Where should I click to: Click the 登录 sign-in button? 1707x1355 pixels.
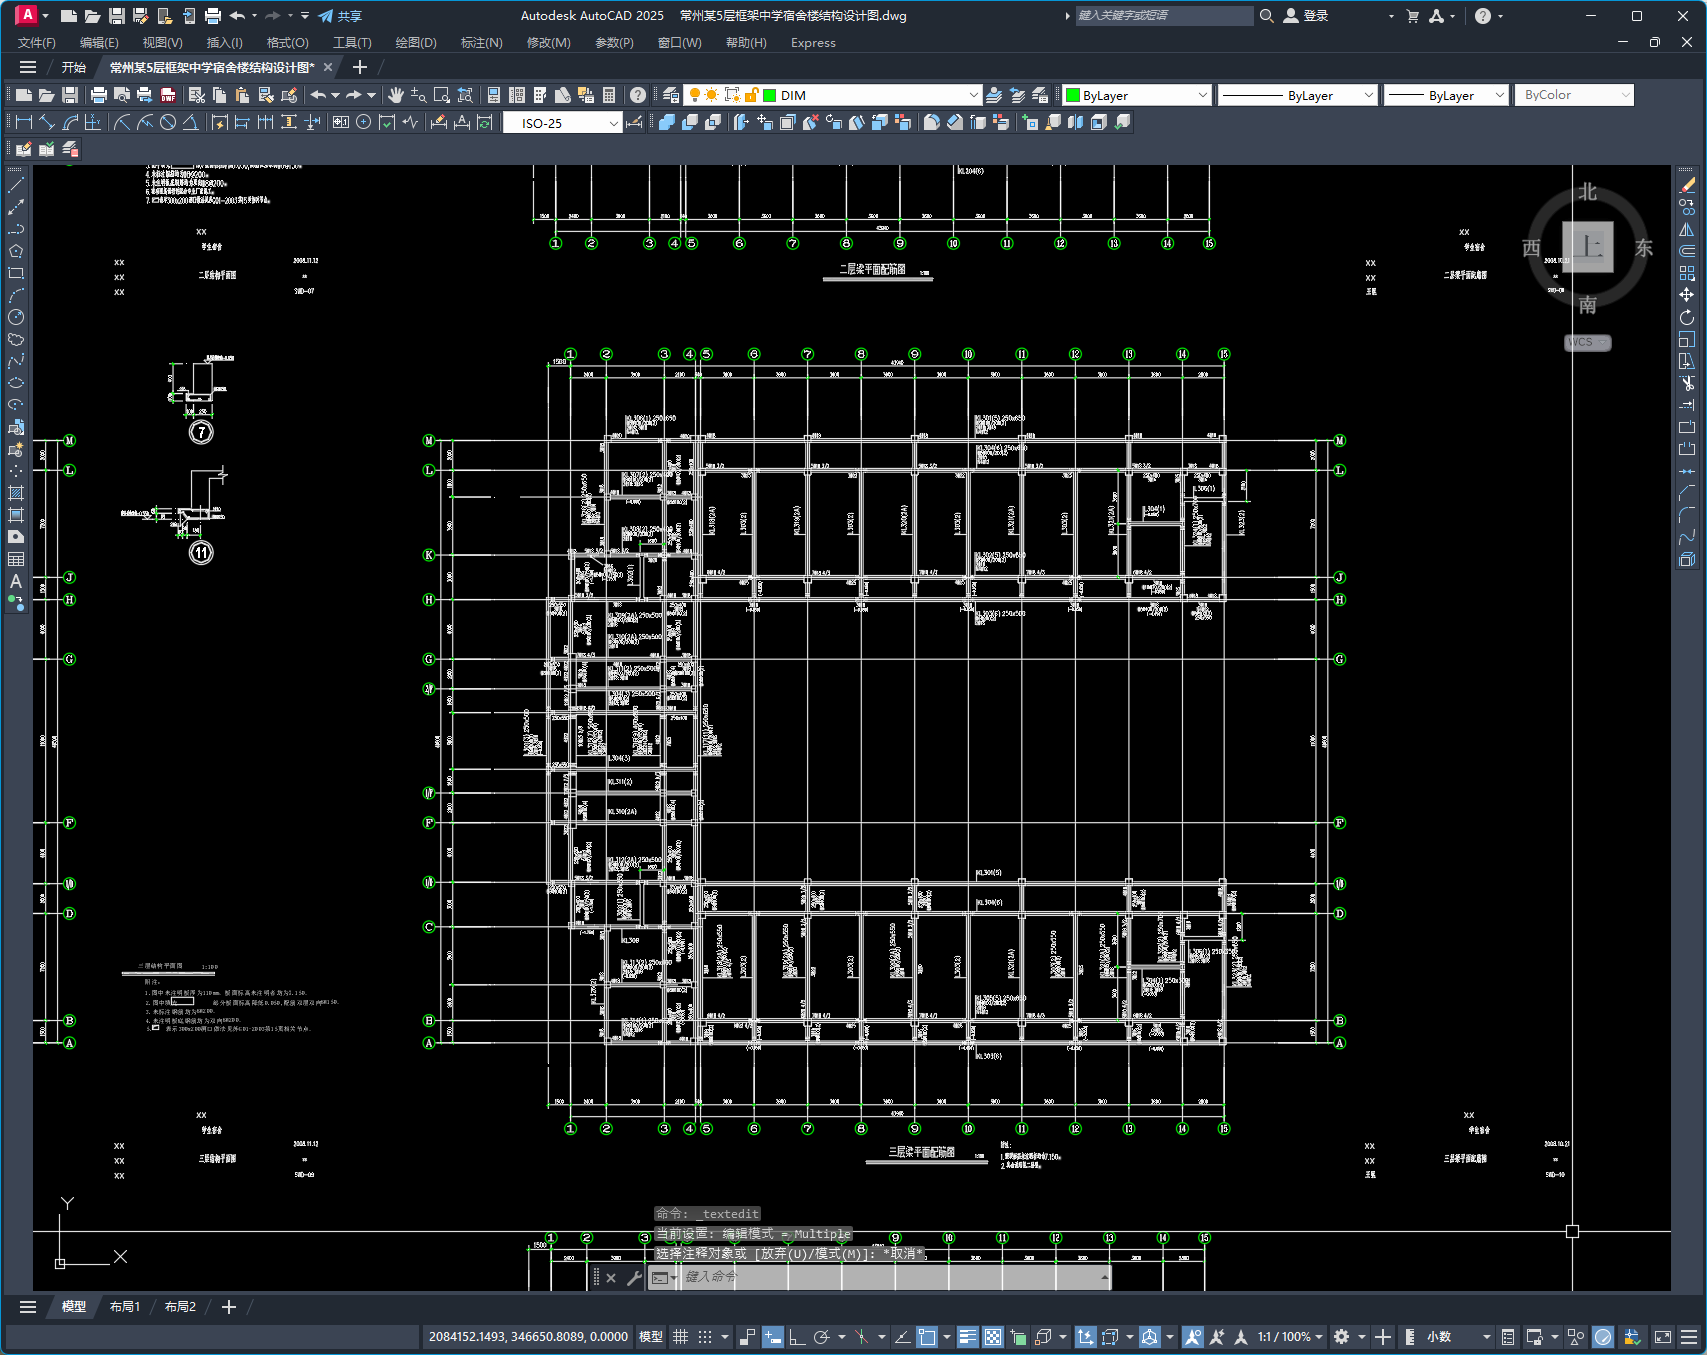click(x=1306, y=16)
